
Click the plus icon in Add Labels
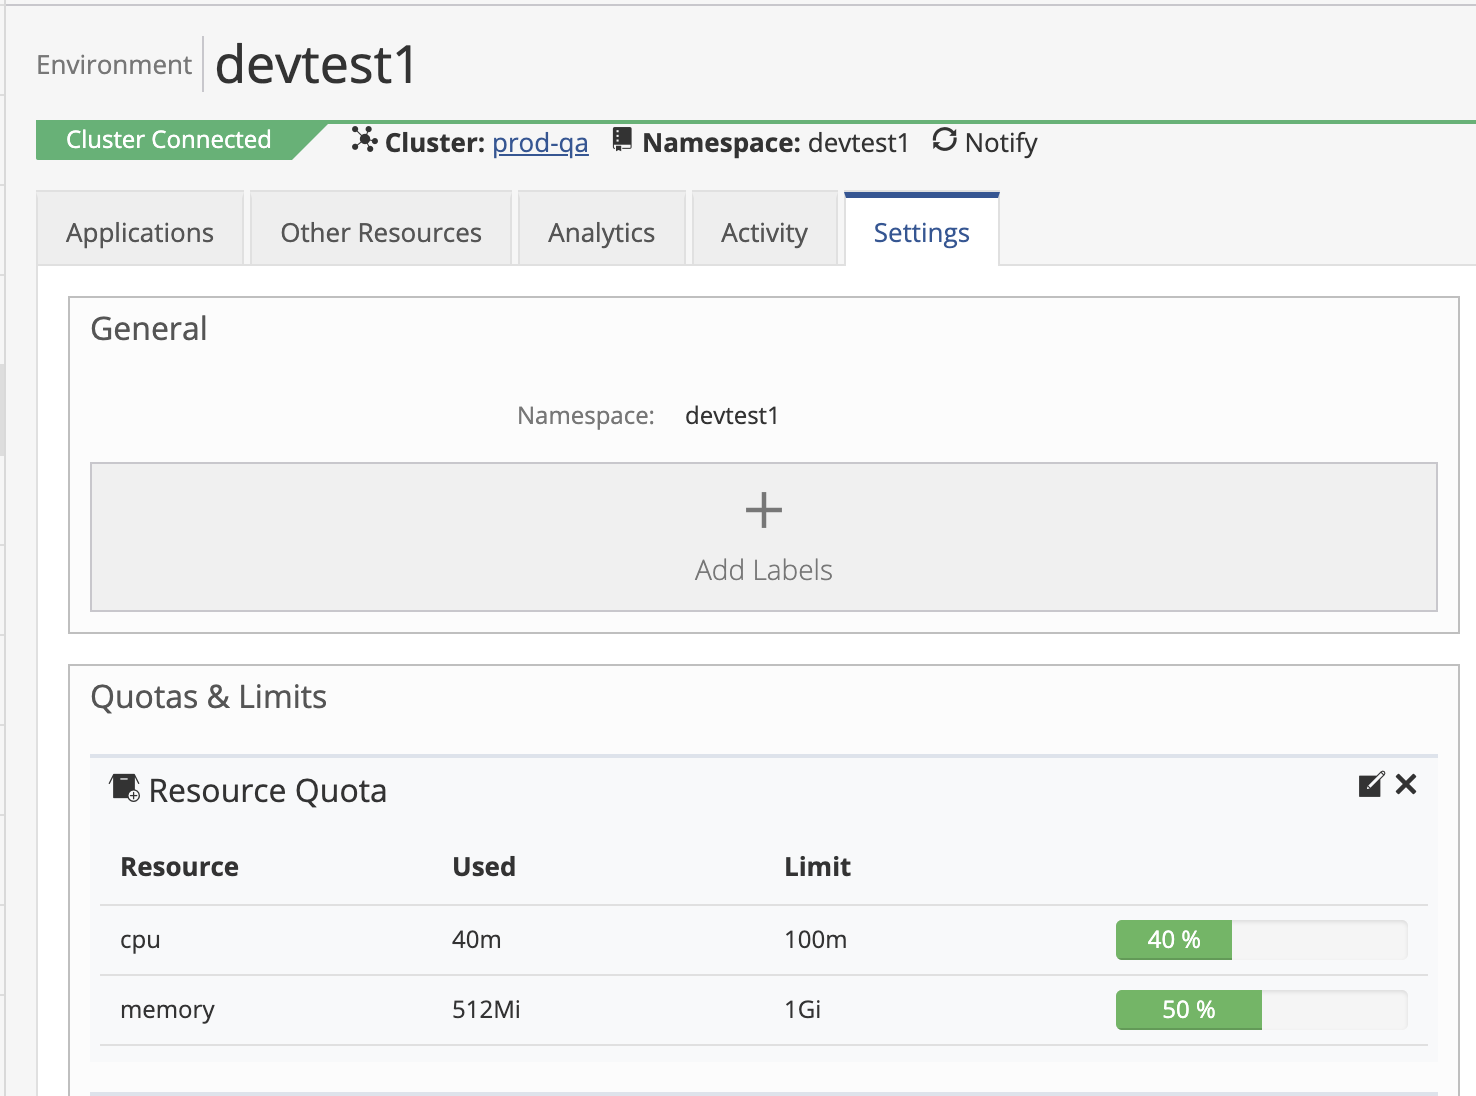(764, 510)
